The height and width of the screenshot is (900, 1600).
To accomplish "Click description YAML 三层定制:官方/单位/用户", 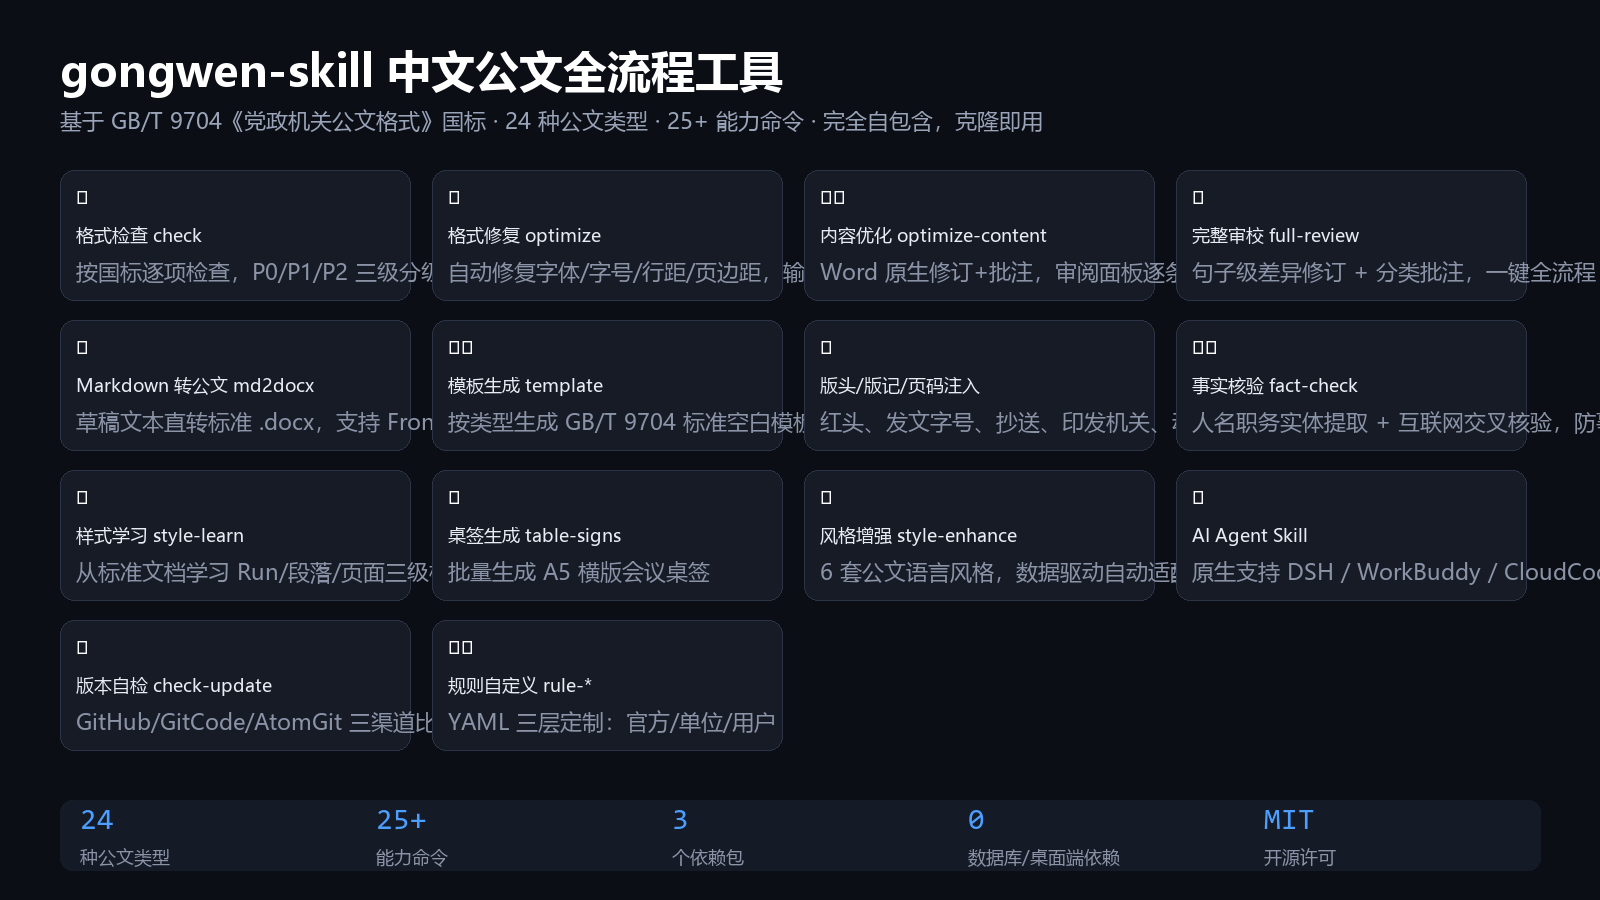I will pyautogui.click(x=611, y=723).
